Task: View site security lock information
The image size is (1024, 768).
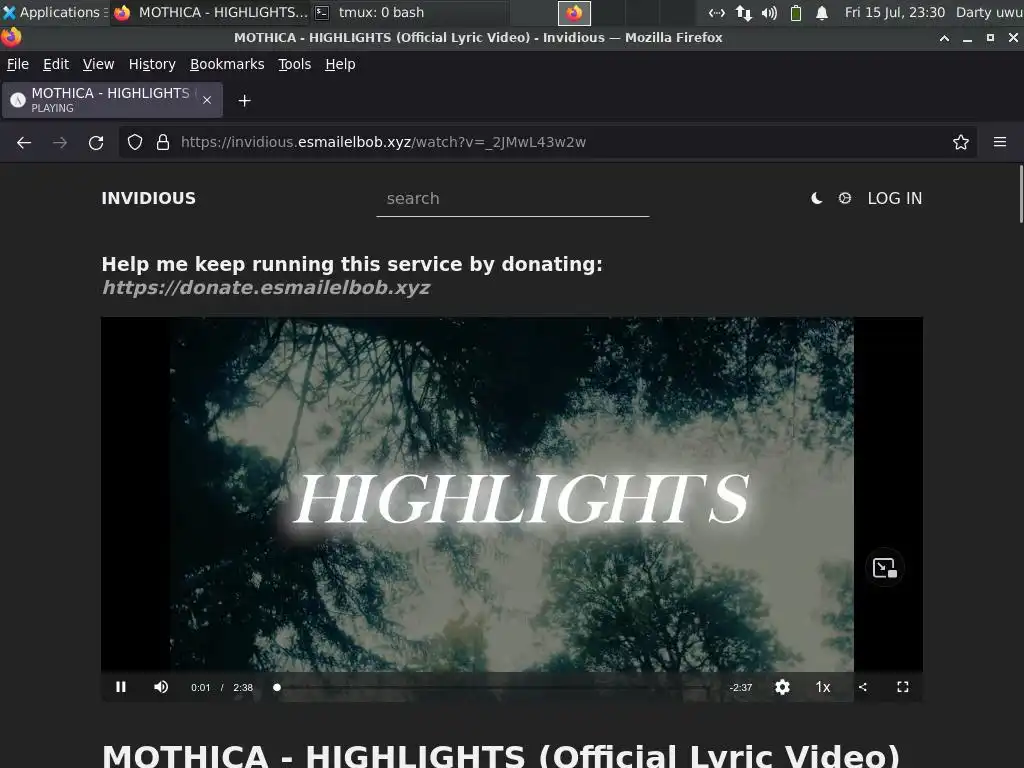Action: [x=163, y=142]
